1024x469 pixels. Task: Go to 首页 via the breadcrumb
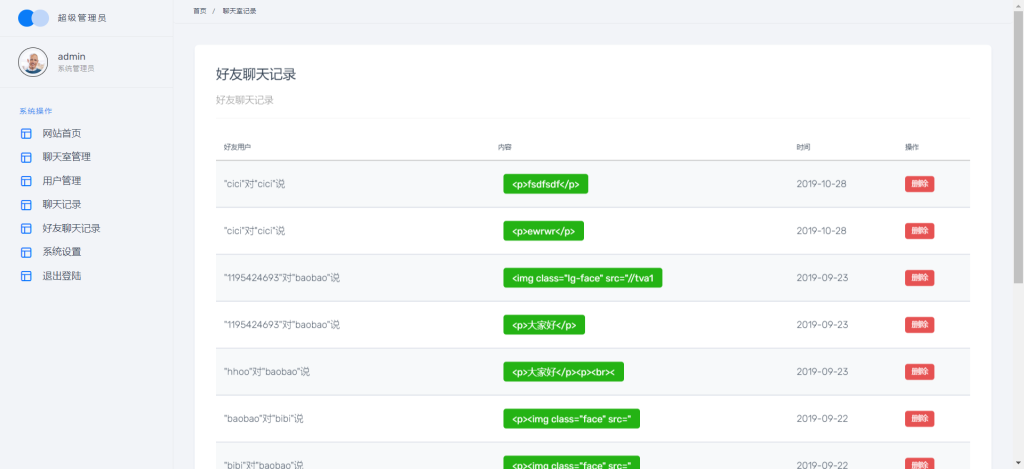200,11
